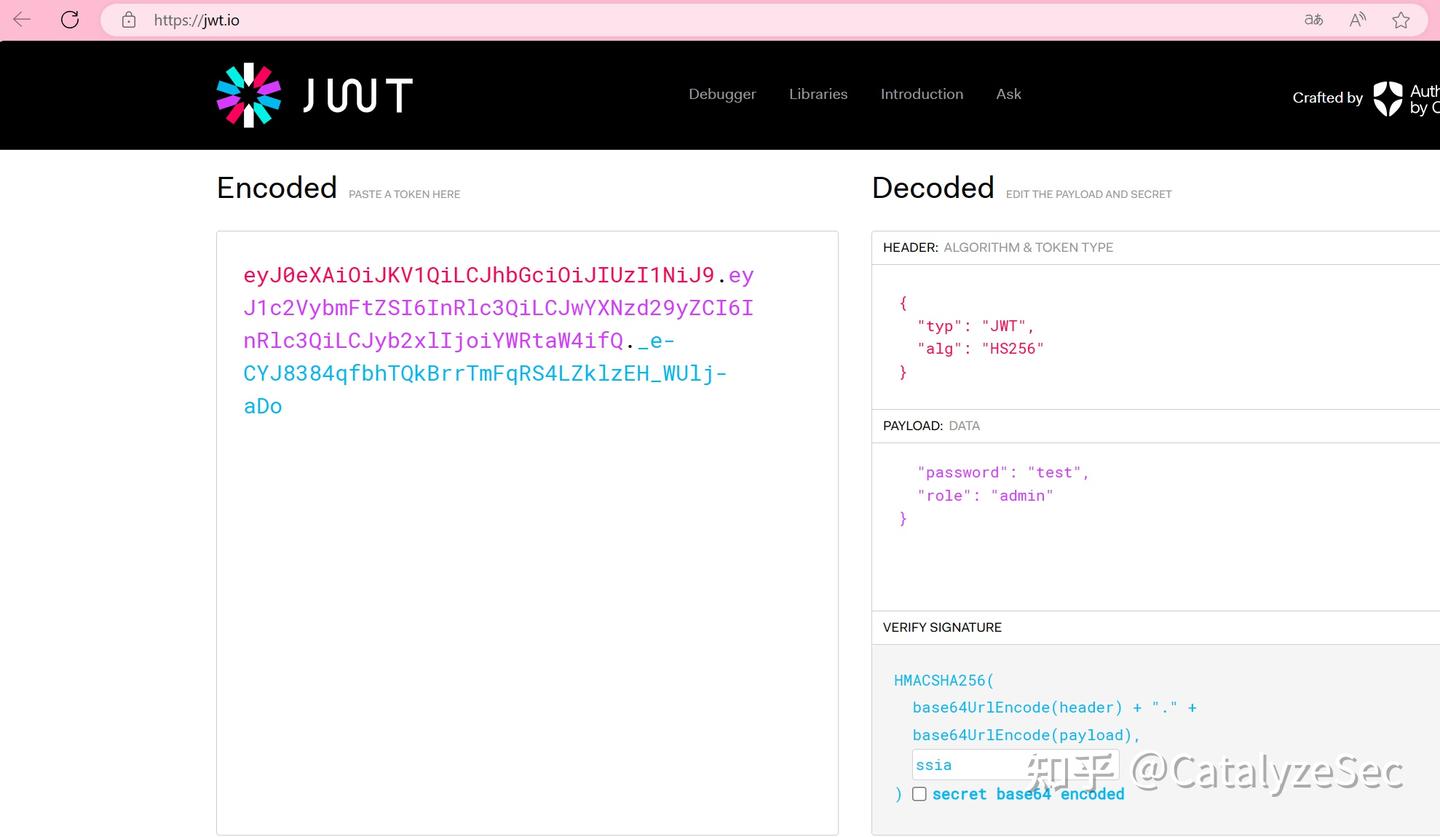The width and height of the screenshot is (1440, 837).
Task: Open the Introduction page
Action: pyautogui.click(x=921, y=94)
